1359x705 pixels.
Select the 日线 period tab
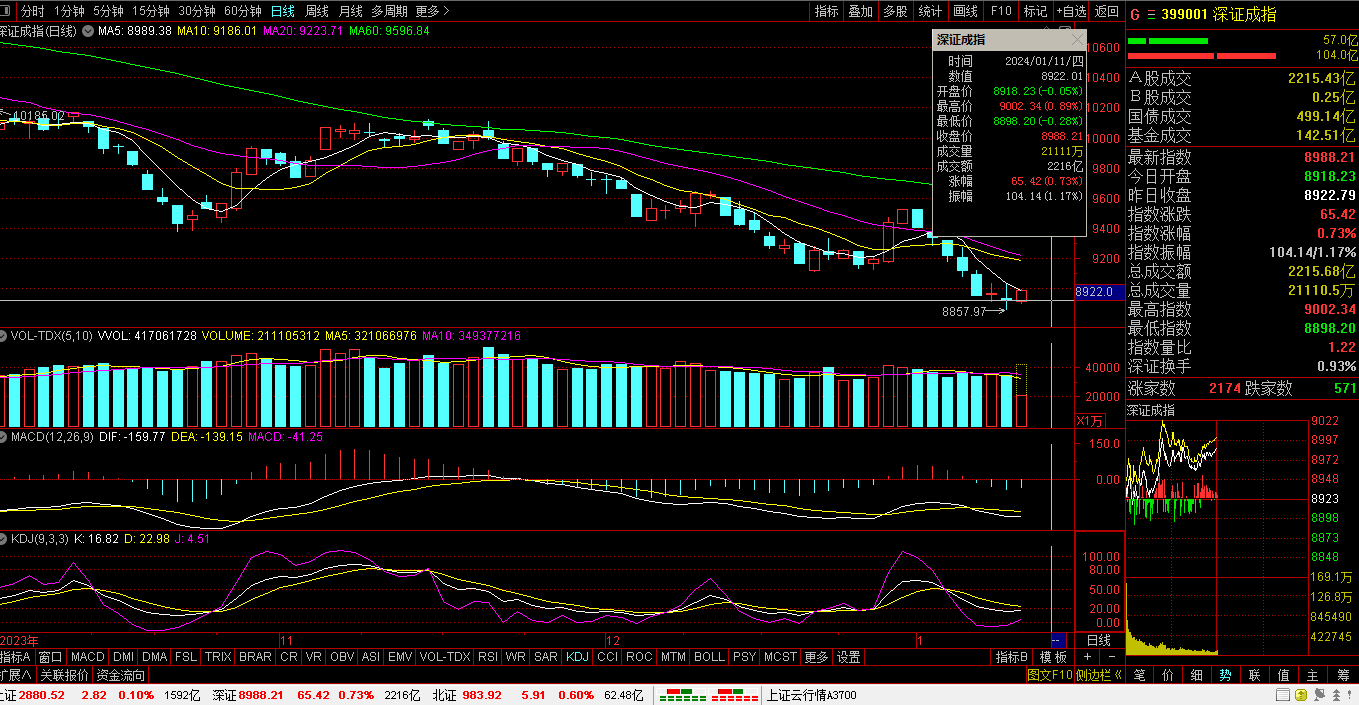(283, 11)
